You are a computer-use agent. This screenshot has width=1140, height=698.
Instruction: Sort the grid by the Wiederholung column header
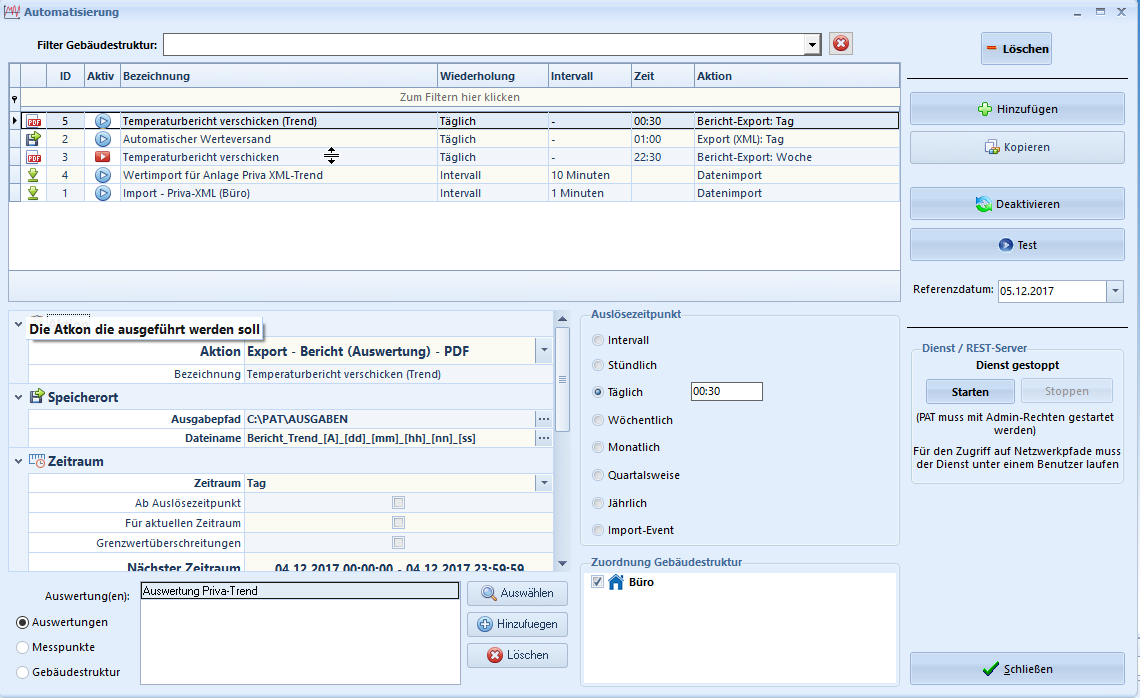pos(492,76)
